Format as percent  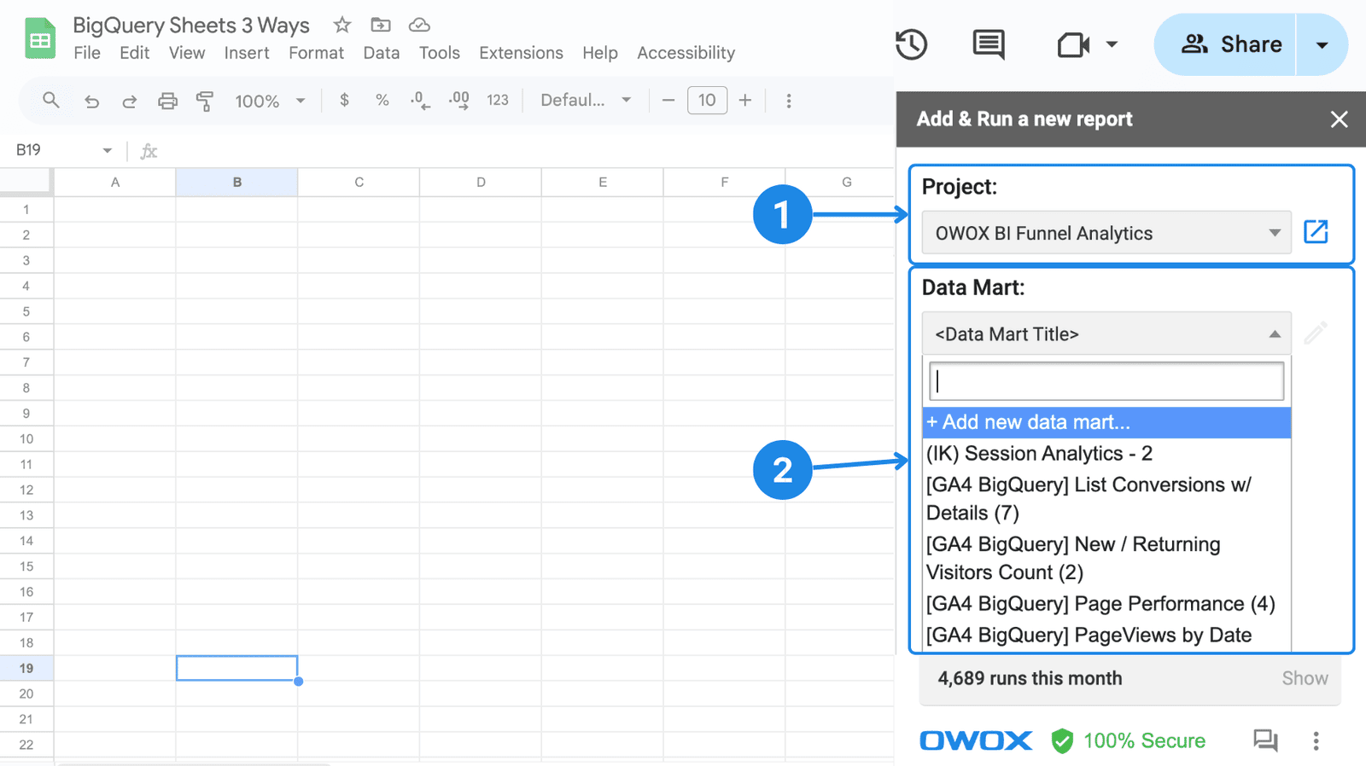tap(382, 100)
